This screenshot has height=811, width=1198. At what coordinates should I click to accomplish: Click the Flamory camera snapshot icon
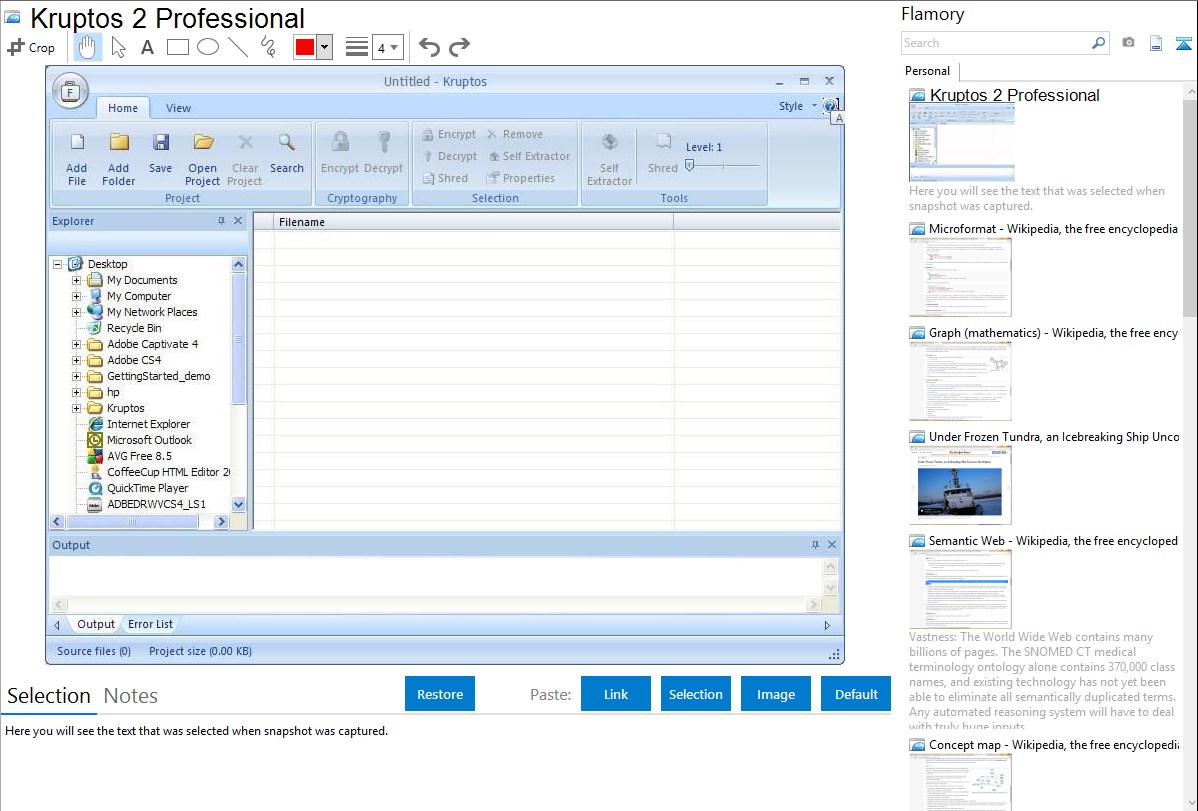click(x=1128, y=43)
